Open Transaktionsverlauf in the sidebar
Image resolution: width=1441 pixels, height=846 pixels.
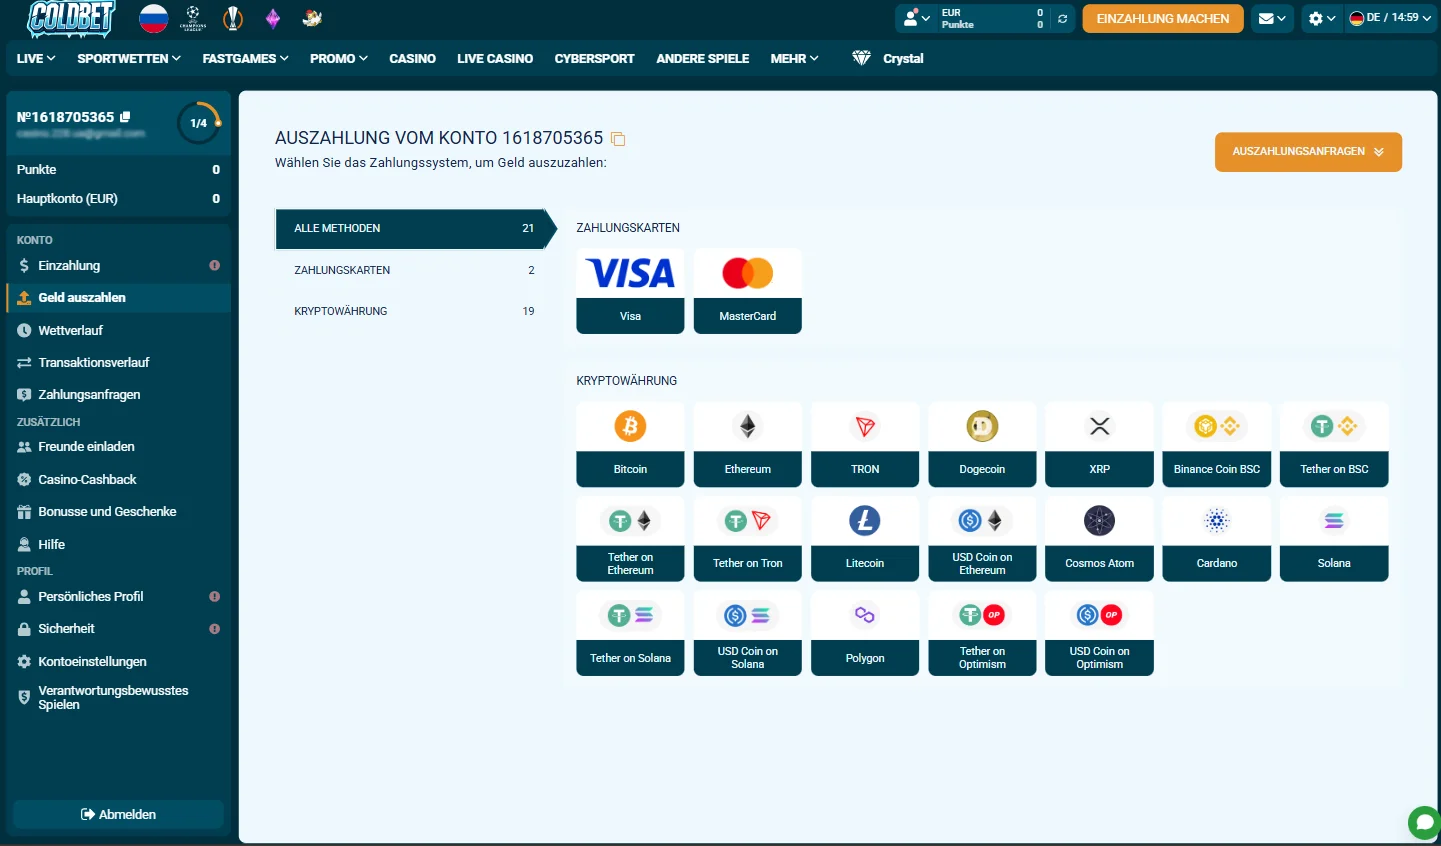click(x=93, y=362)
